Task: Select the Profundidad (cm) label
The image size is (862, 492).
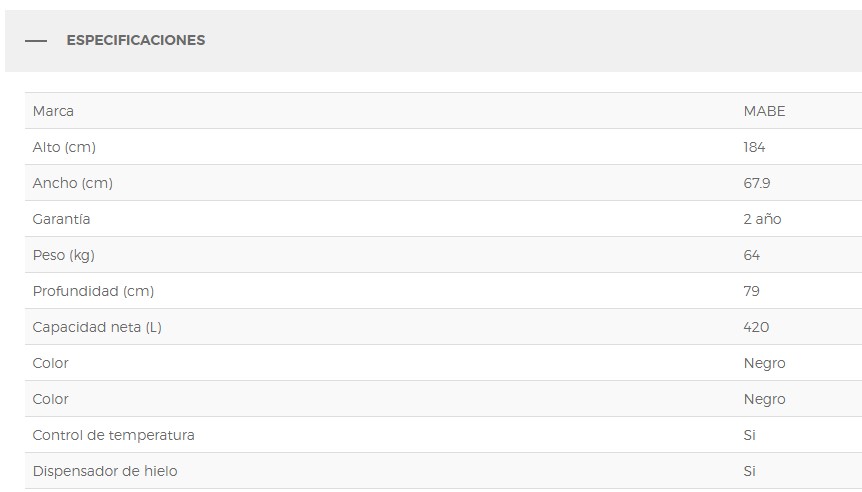Action: (93, 291)
